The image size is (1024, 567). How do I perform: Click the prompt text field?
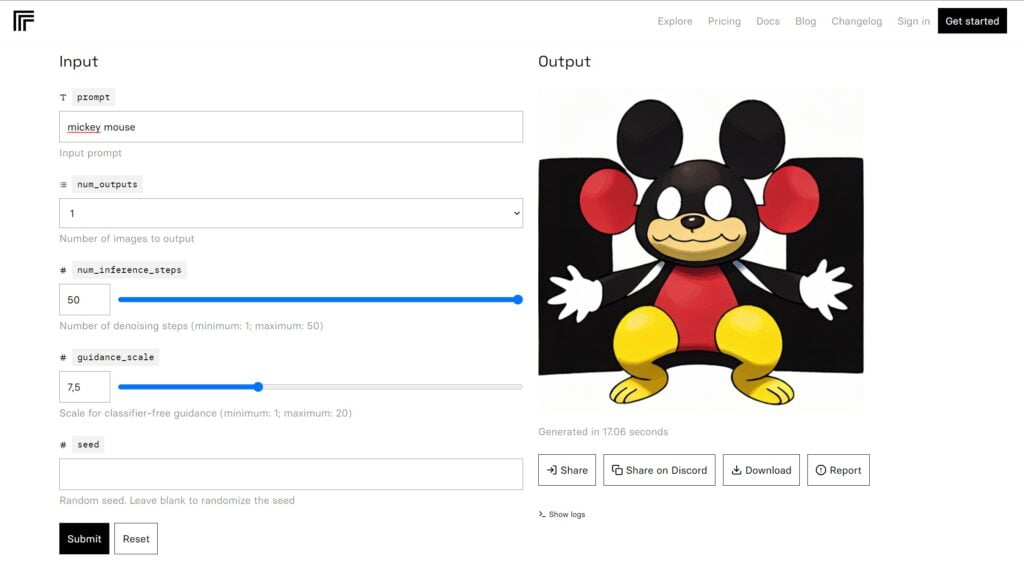pyautogui.click(x=291, y=127)
